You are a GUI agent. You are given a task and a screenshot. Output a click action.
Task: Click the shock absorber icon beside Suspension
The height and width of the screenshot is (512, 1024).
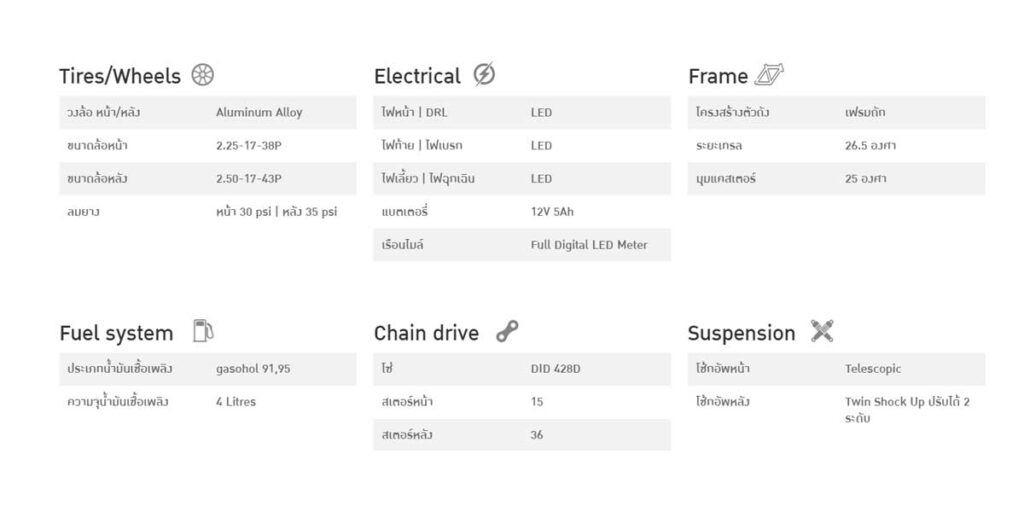point(822,331)
